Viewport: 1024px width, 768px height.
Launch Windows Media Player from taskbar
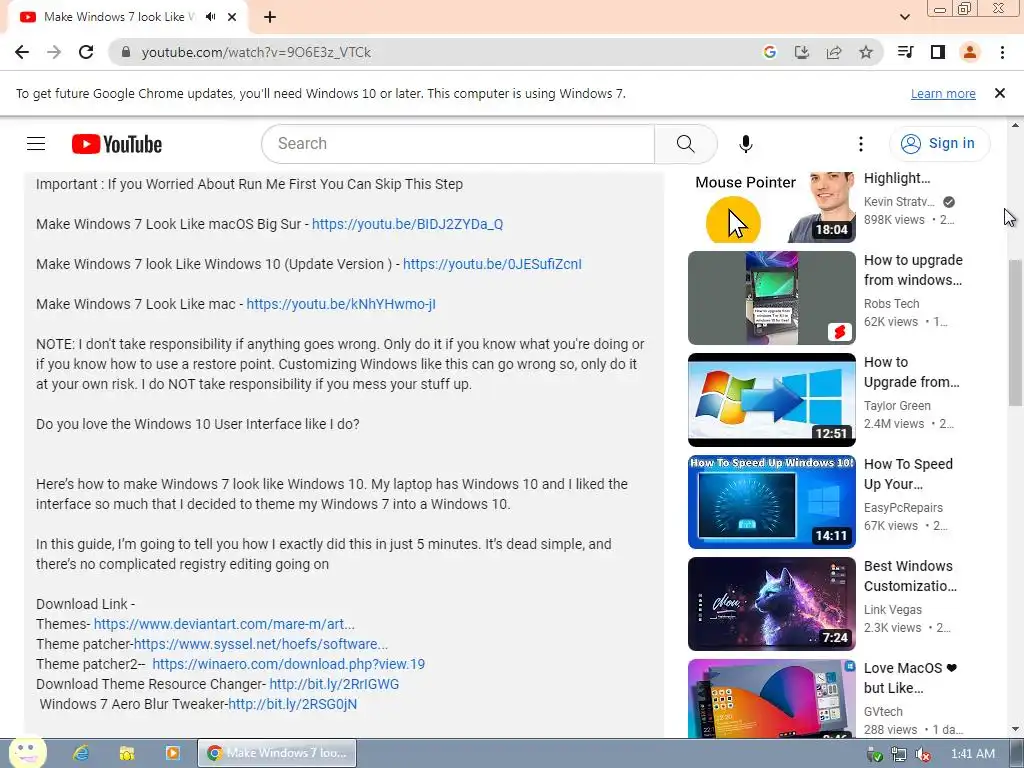(x=172, y=753)
